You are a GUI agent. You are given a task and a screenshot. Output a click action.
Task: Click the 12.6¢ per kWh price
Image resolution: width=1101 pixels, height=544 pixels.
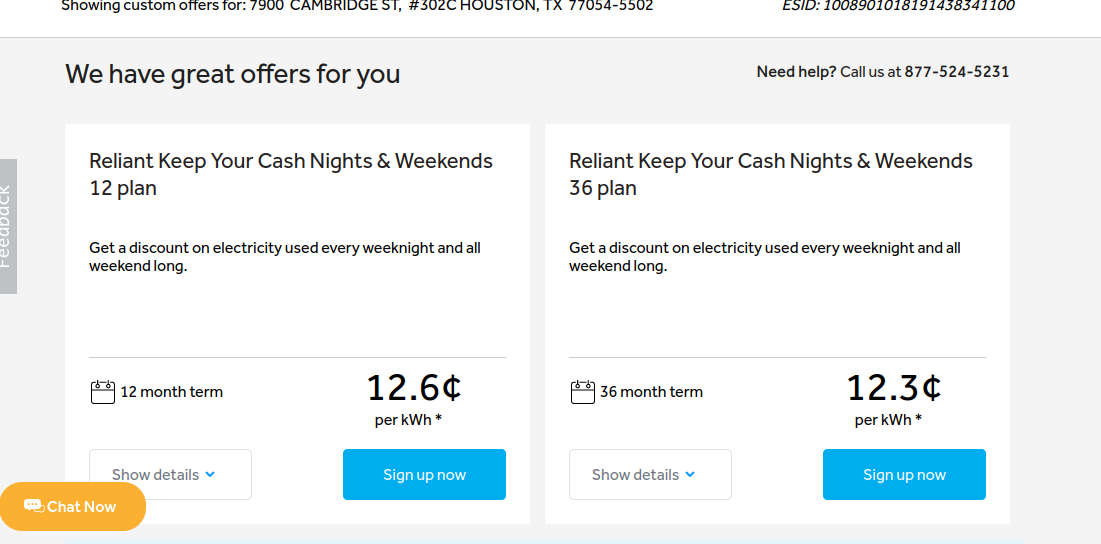(414, 398)
